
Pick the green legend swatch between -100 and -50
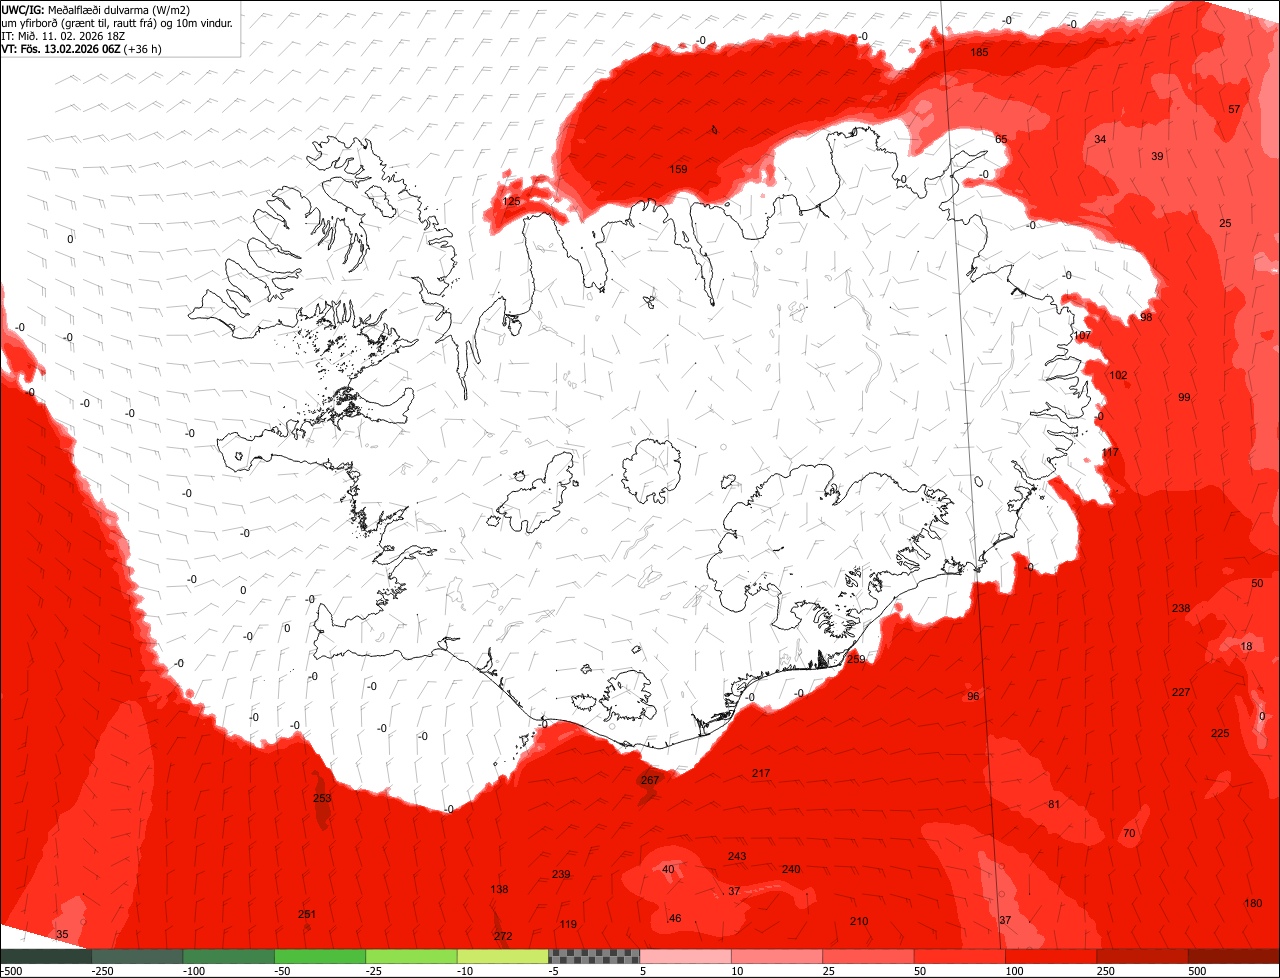[x=229, y=956]
